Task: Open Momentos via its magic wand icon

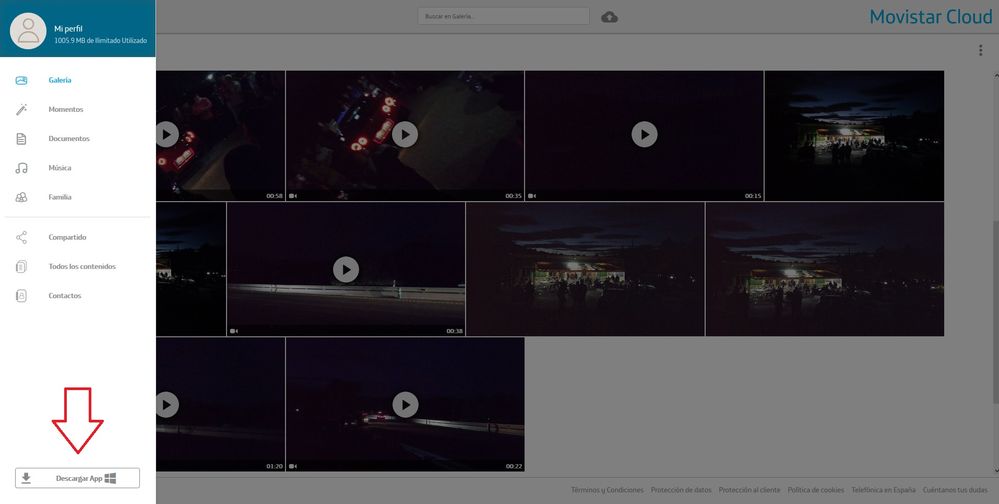Action: click(21, 109)
